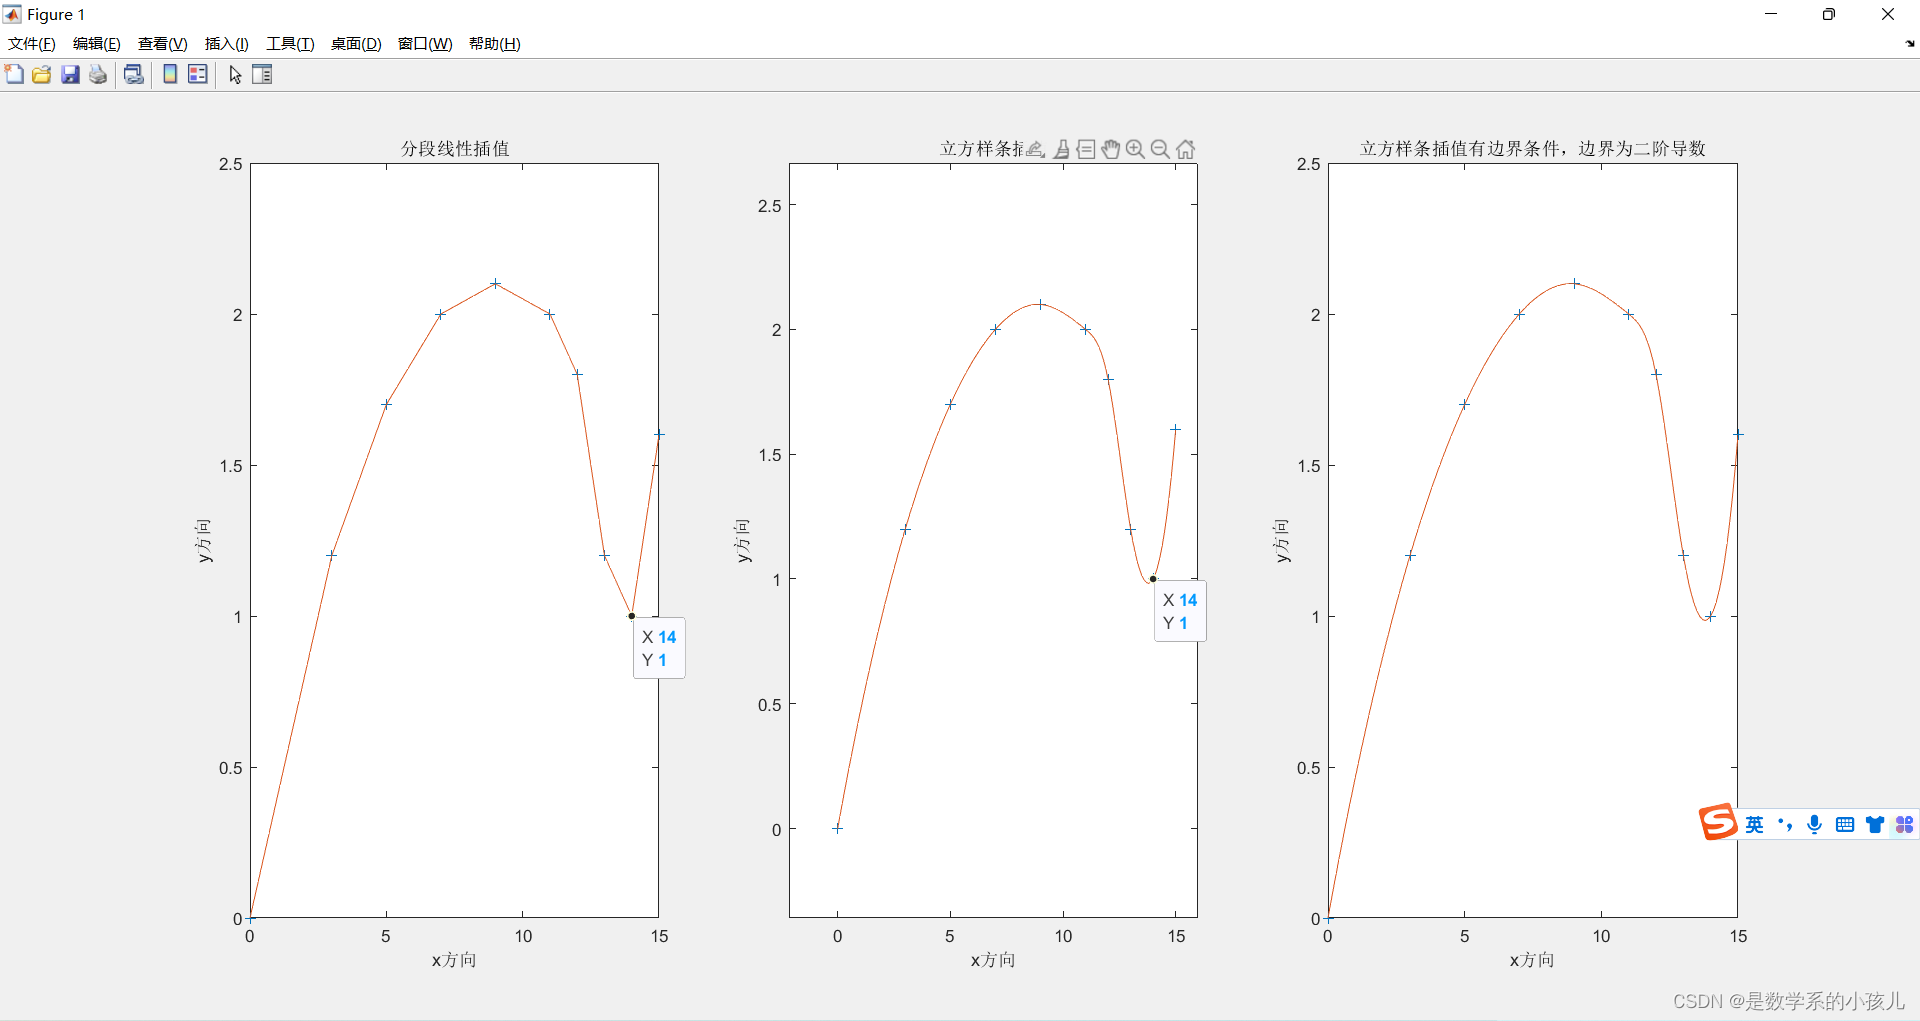Toggle the Data Tips tool in axes toolbar
The height and width of the screenshot is (1021, 1920).
(1086, 149)
